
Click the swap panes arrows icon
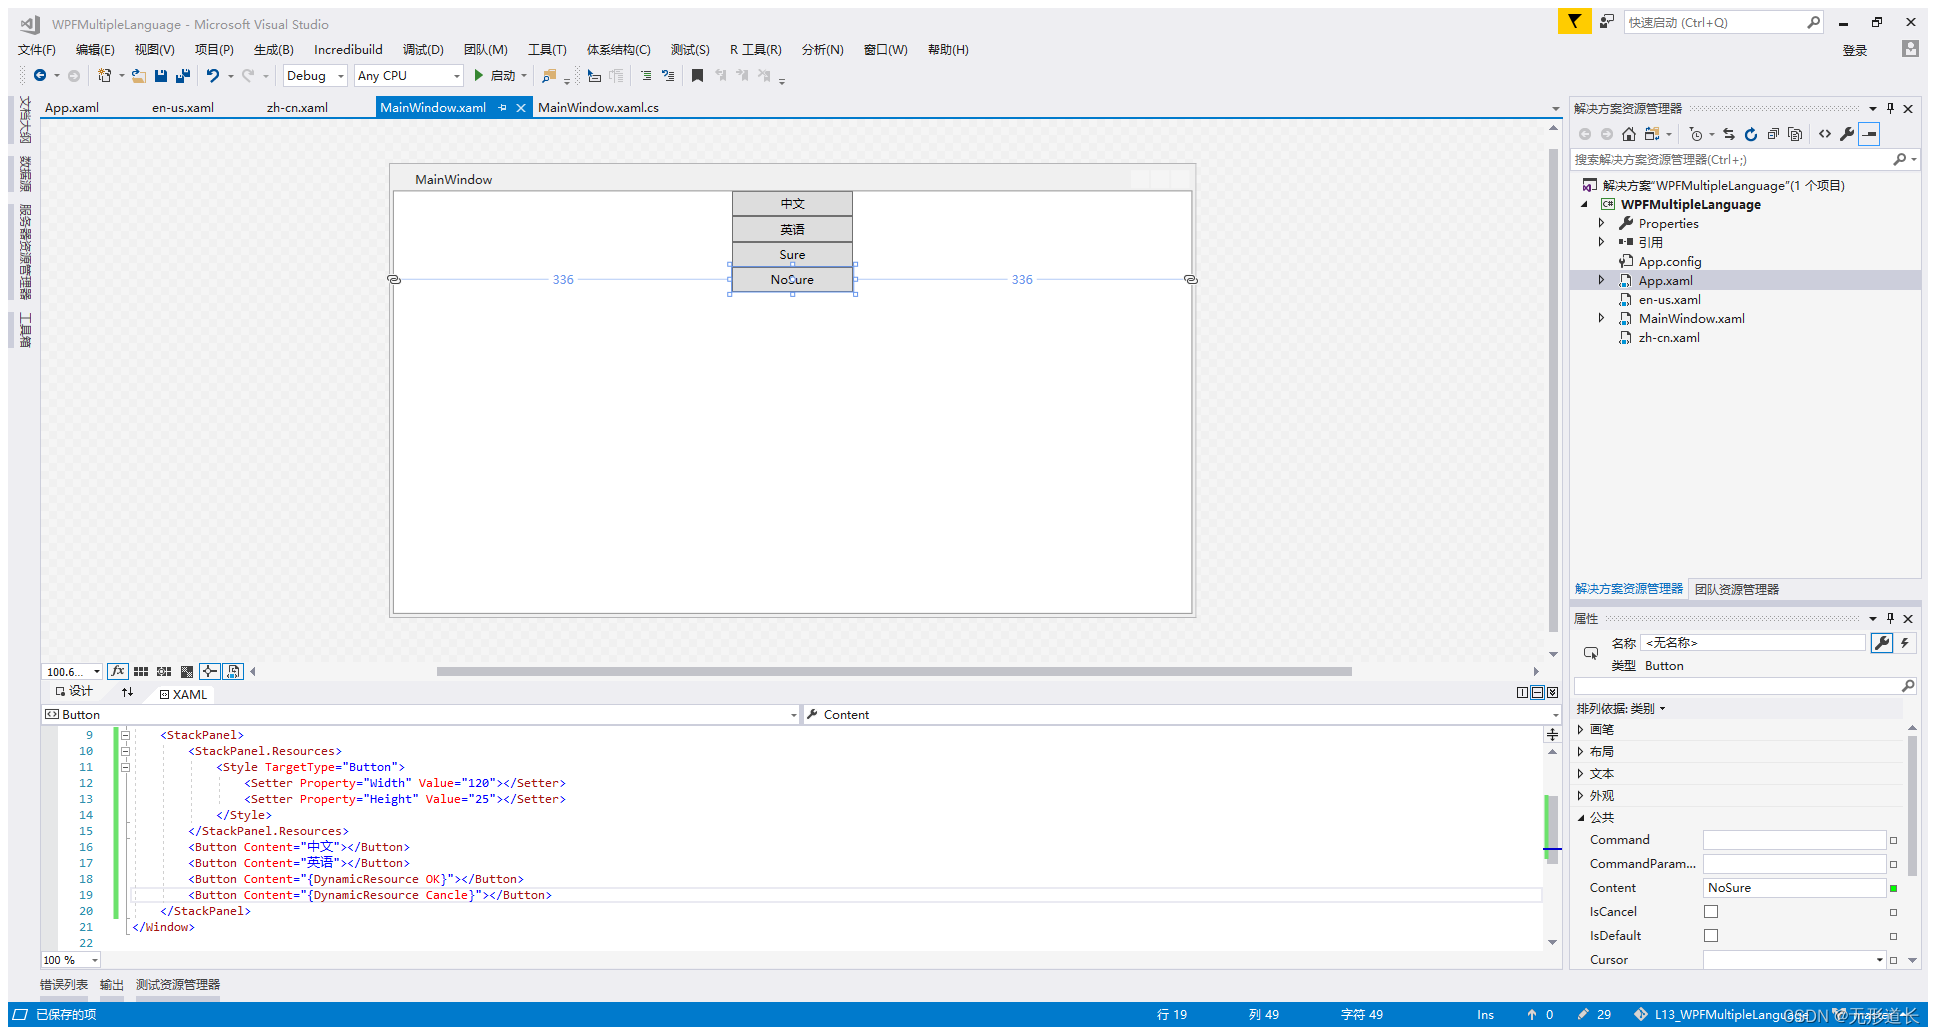point(127,692)
